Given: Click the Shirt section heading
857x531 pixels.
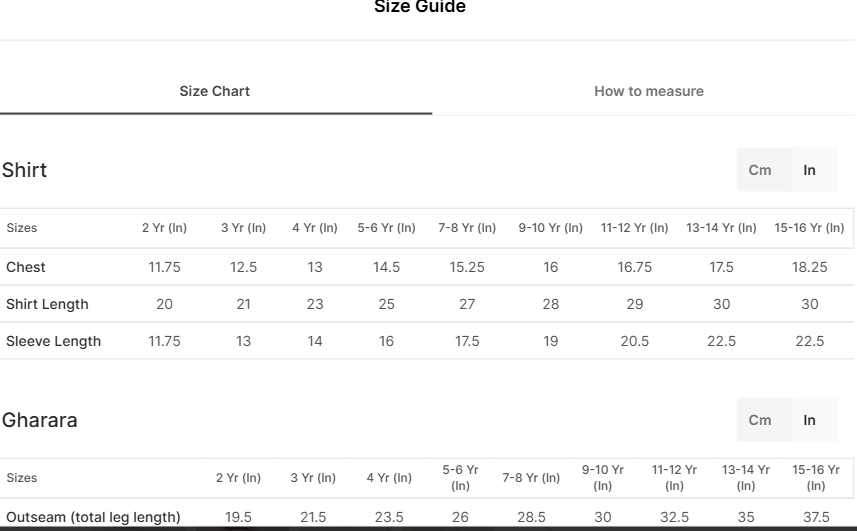Looking at the screenshot, I should tap(25, 170).
